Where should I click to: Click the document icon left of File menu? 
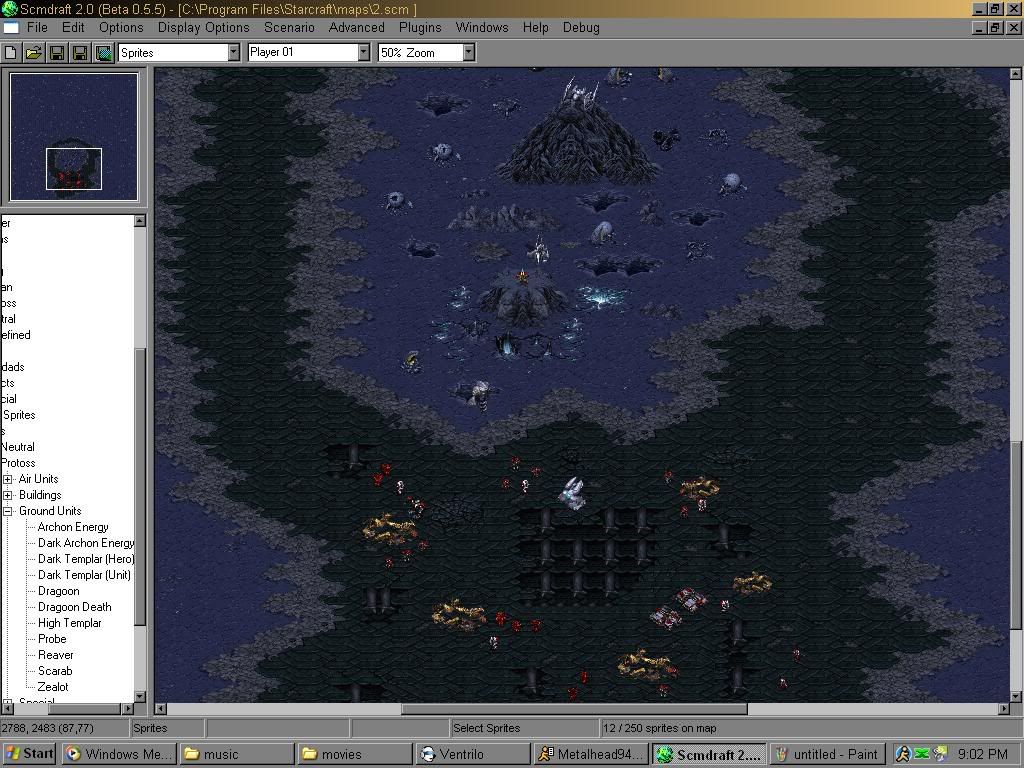[10, 27]
